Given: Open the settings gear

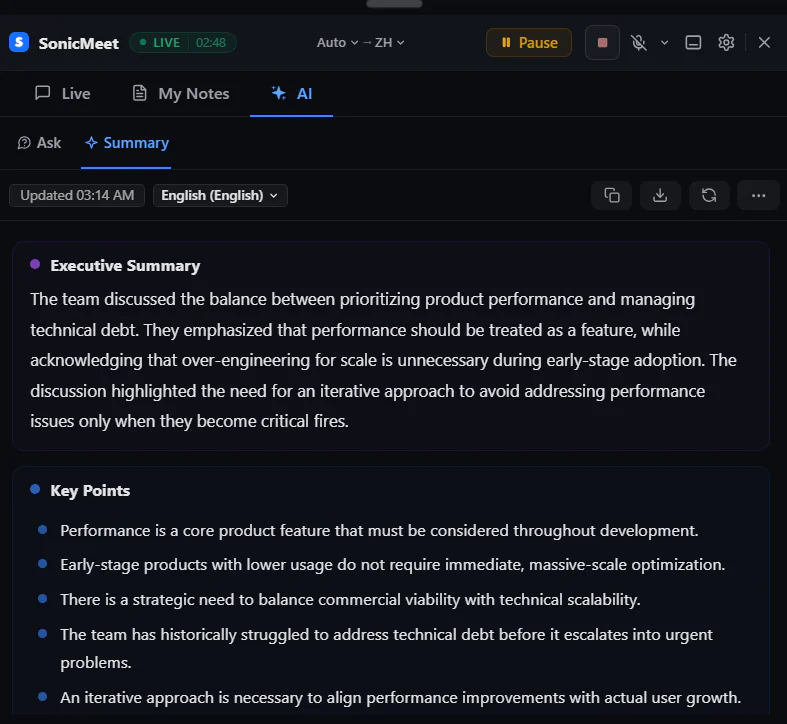Looking at the screenshot, I should [726, 43].
